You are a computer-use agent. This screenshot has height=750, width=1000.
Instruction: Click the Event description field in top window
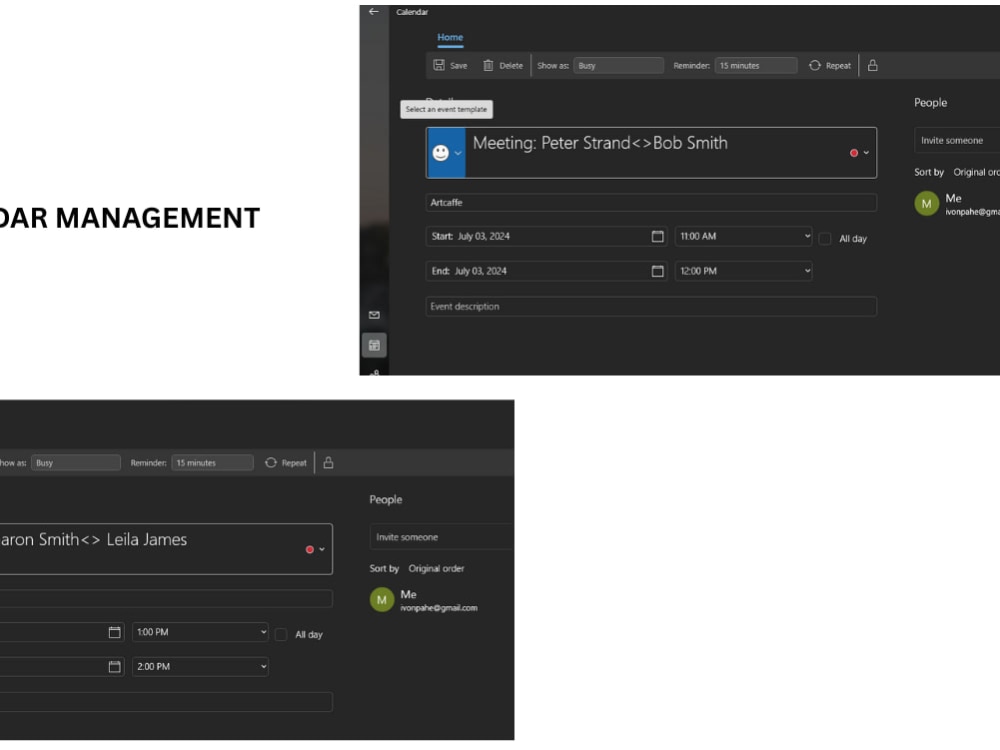click(x=651, y=306)
